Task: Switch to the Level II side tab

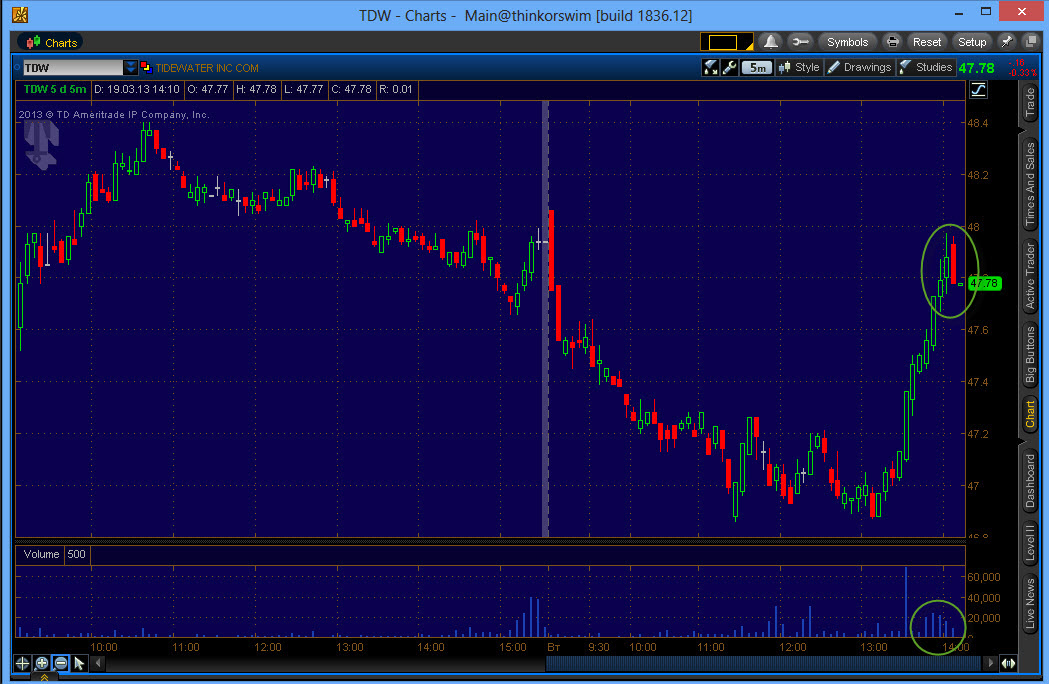Action: tap(1029, 541)
